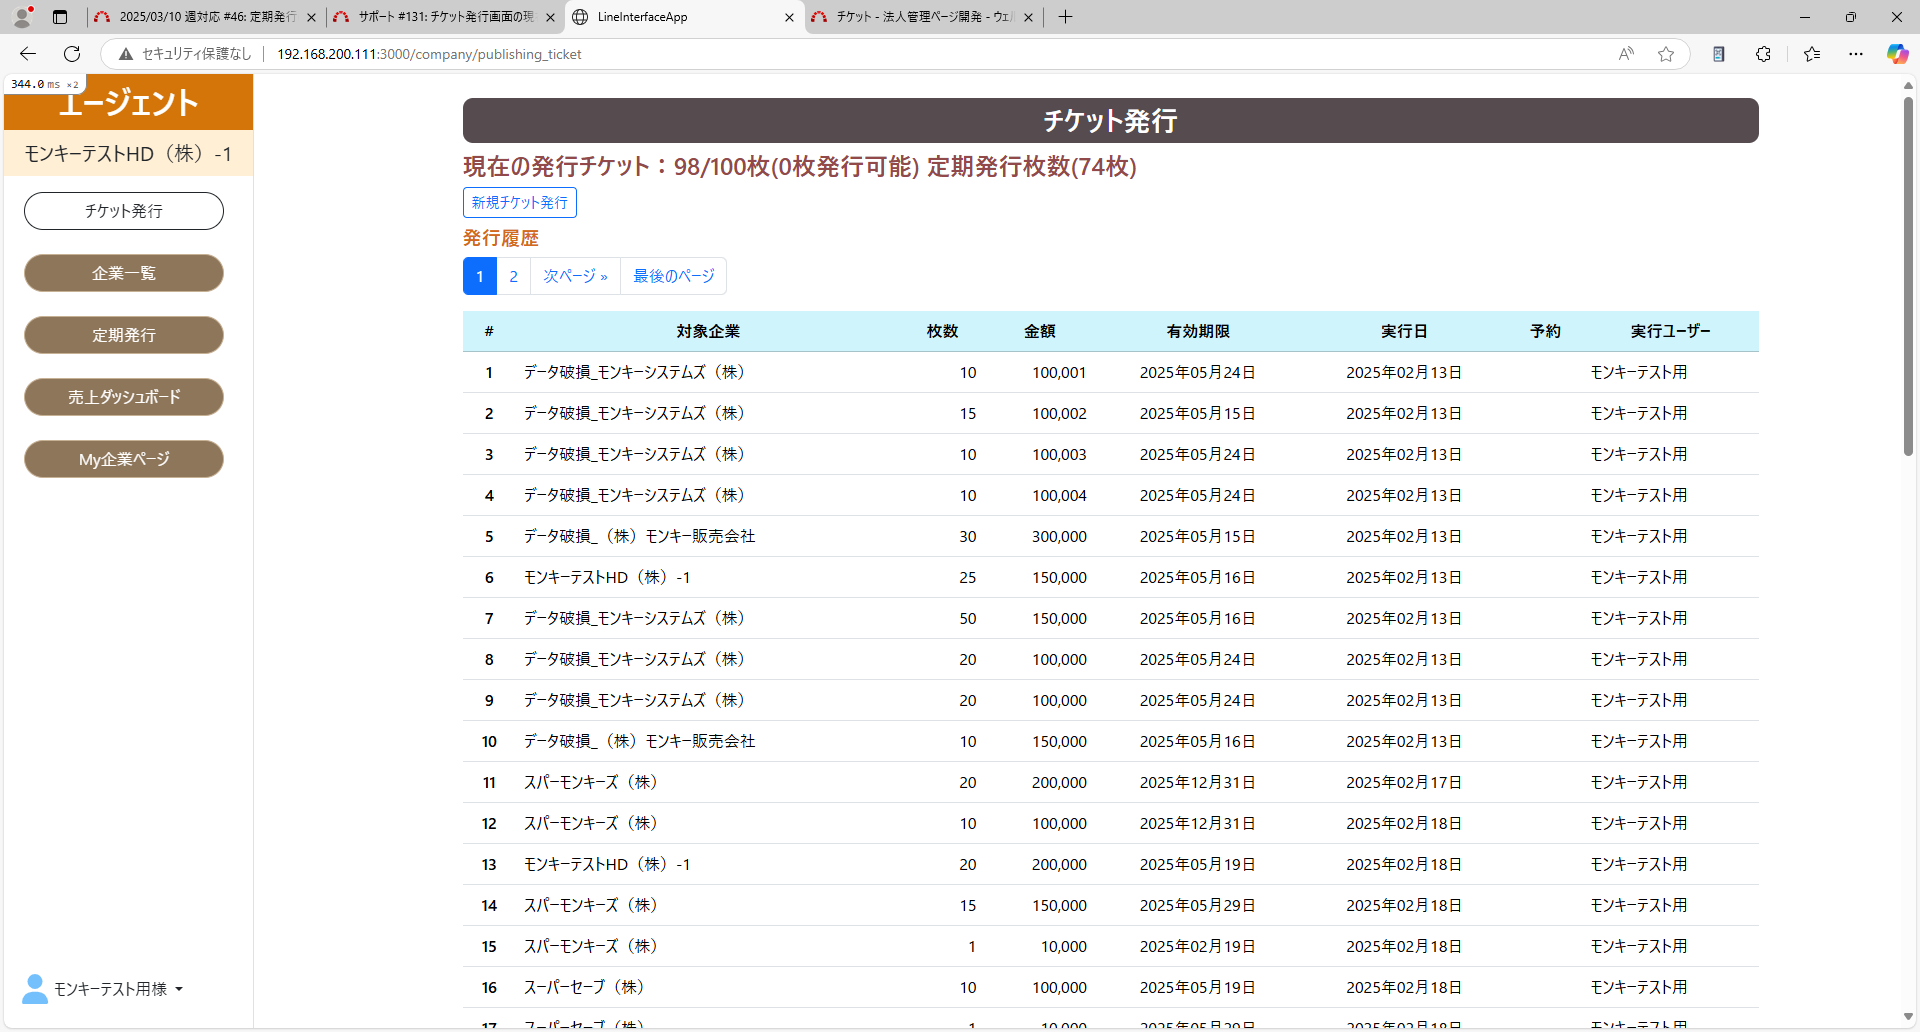Close the チケット - 法人管理ページ開発 tab
1920x1032 pixels.
[x=1028, y=17]
